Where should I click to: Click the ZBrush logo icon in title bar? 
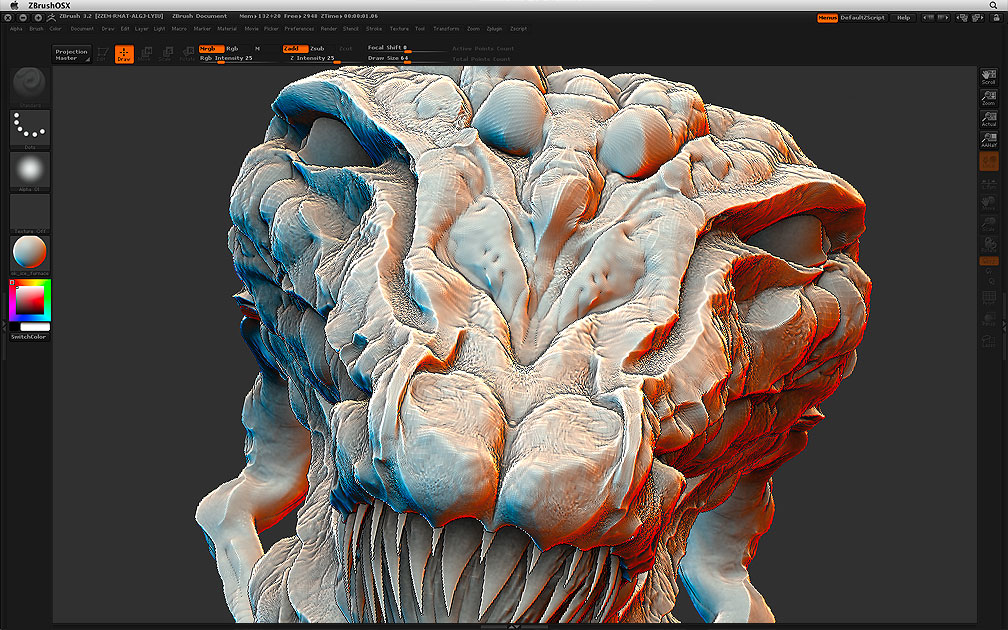pyautogui.click(x=51, y=17)
